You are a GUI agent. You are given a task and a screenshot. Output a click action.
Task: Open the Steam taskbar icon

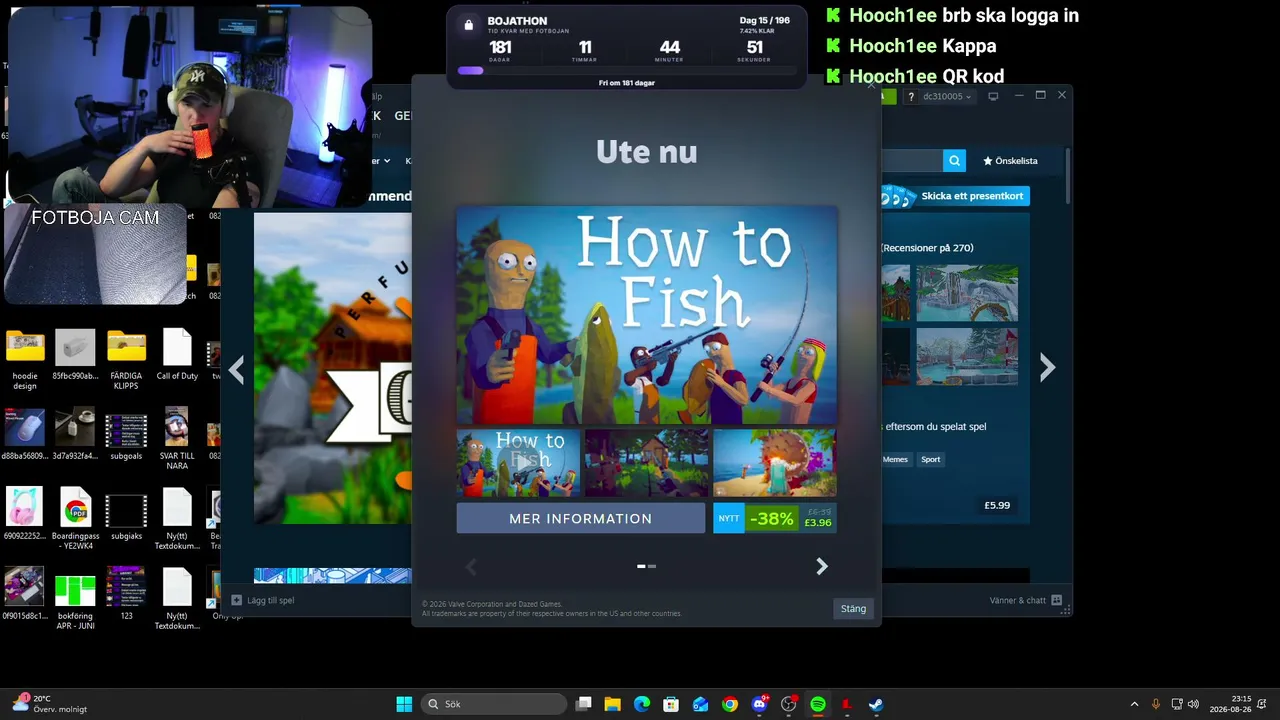click(876, 704)
